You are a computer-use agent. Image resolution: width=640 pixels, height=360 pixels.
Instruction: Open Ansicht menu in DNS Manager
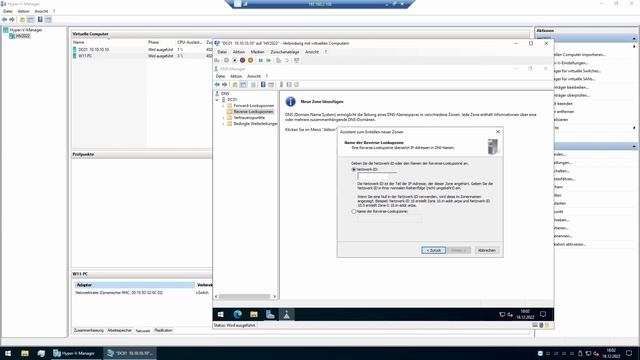pyautogui.click(x=254, y=76)
